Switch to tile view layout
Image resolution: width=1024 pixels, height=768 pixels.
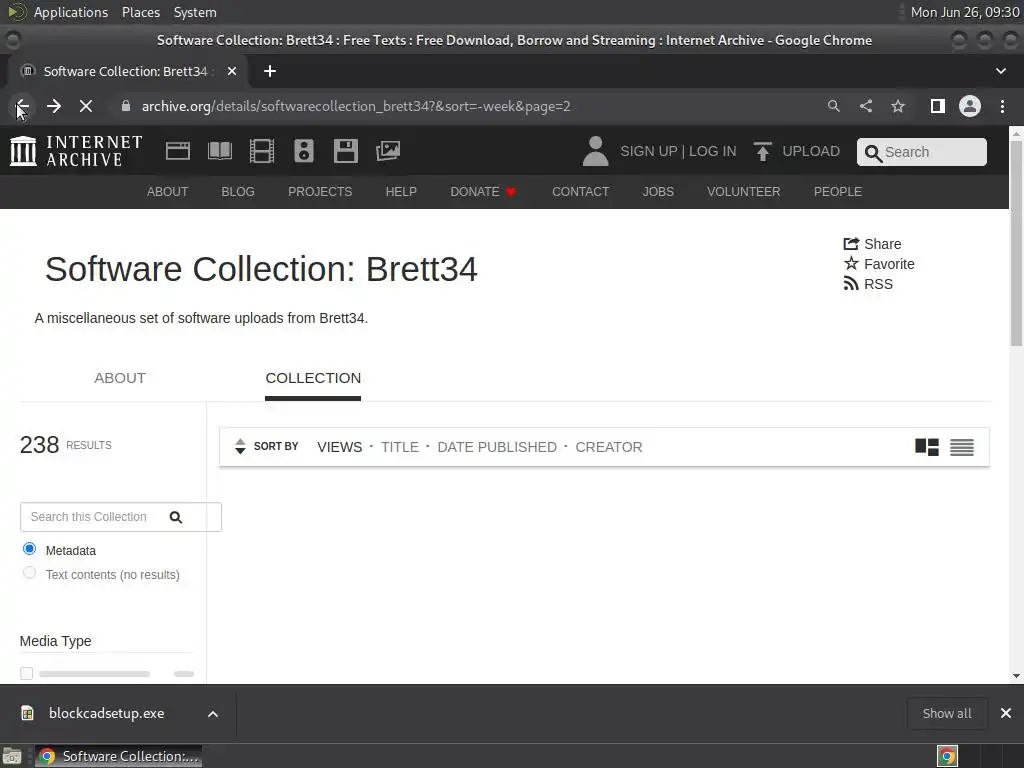tap(927, 447)
